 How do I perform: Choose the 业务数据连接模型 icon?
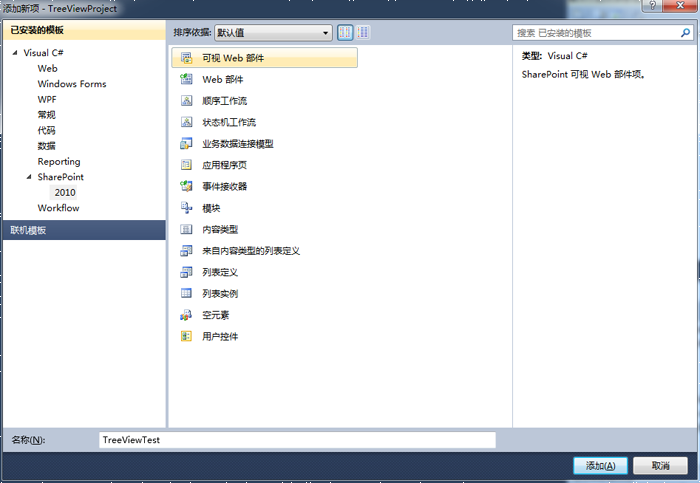[x=186, y=143]
